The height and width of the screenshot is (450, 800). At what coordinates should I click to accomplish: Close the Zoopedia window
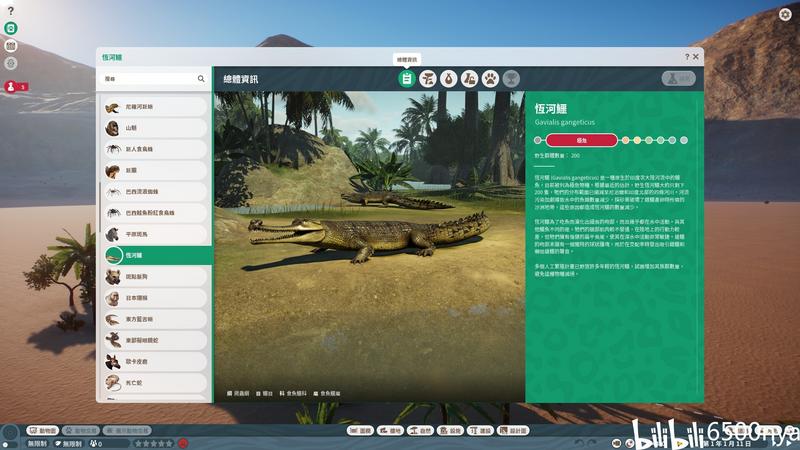click(695, 57)
